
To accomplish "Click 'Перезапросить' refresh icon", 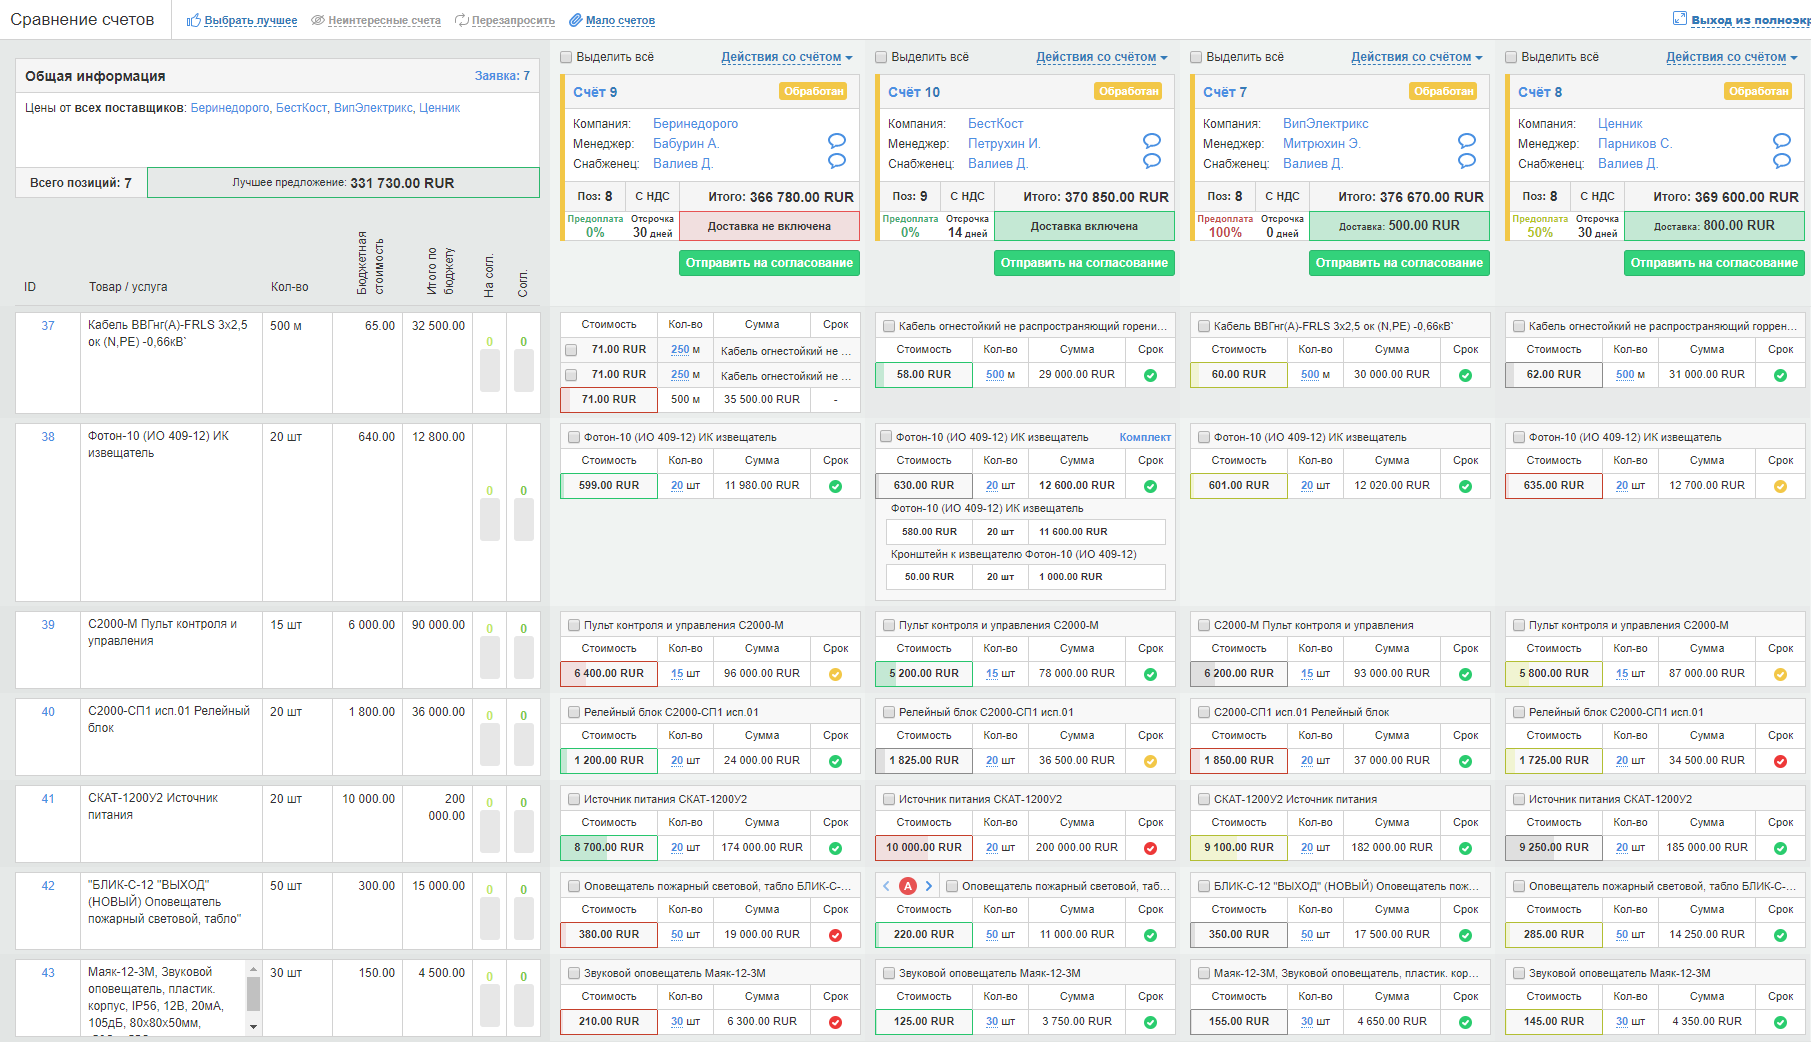I will pos(461,20).
